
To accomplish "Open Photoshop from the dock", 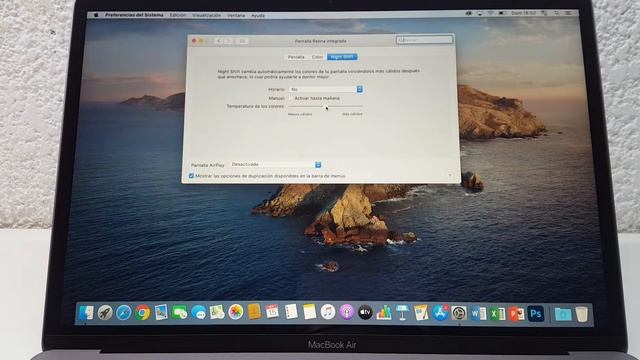I will click(x=536, y=313).
